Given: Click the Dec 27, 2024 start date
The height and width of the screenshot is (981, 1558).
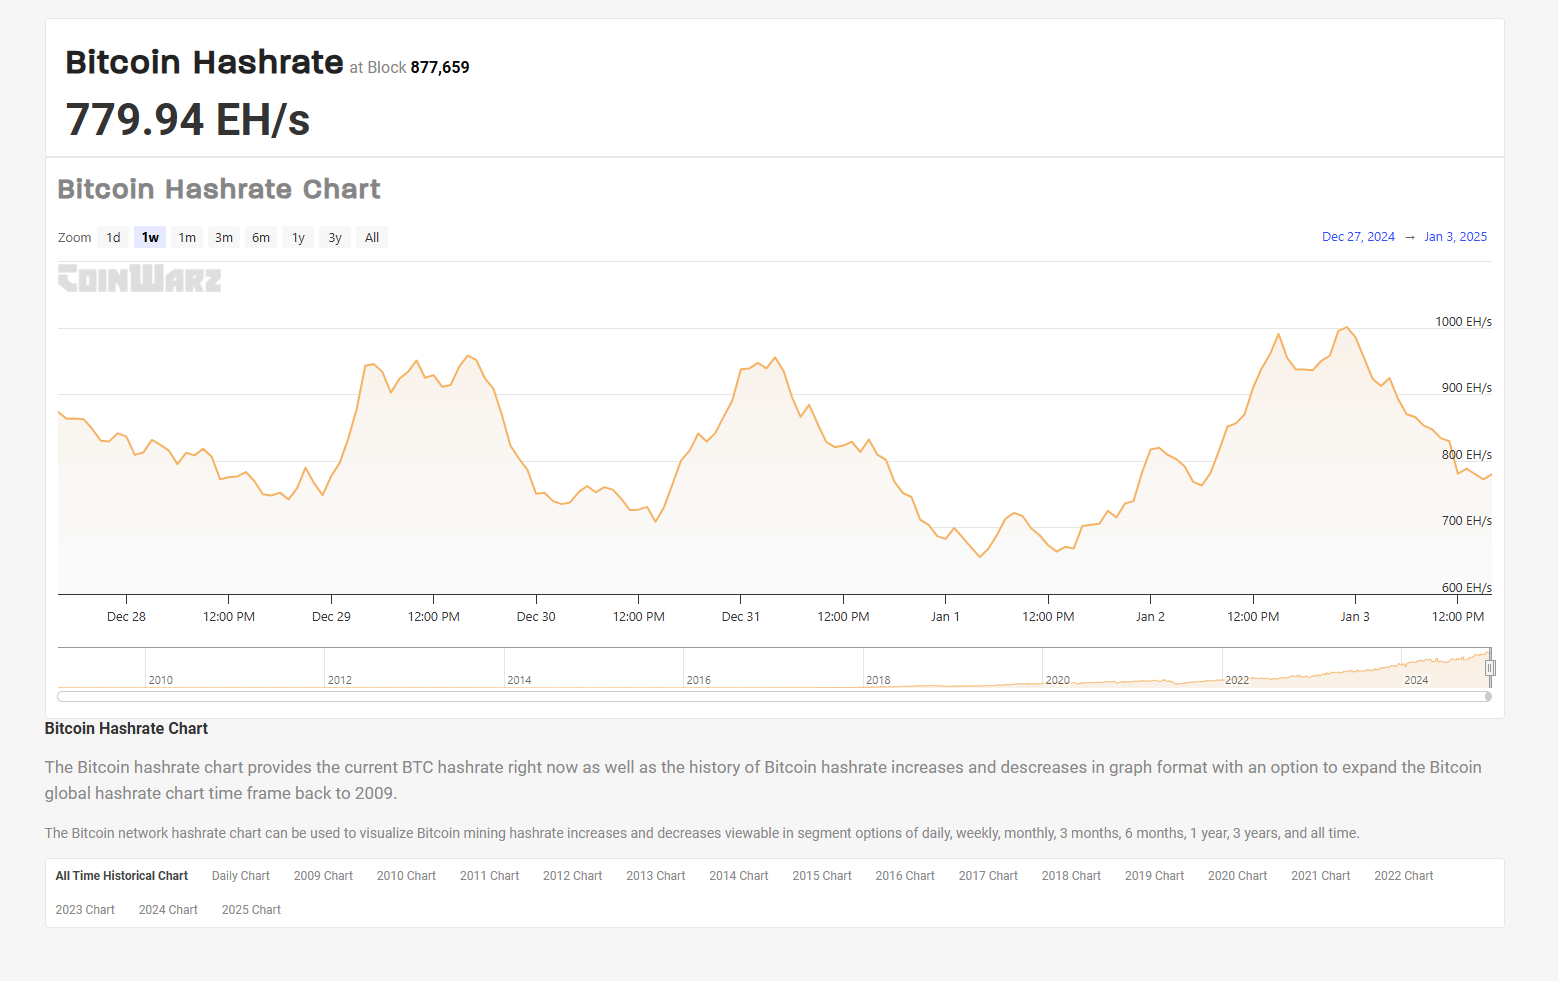Looking at the screenshot, I should tap(1357, 237).
